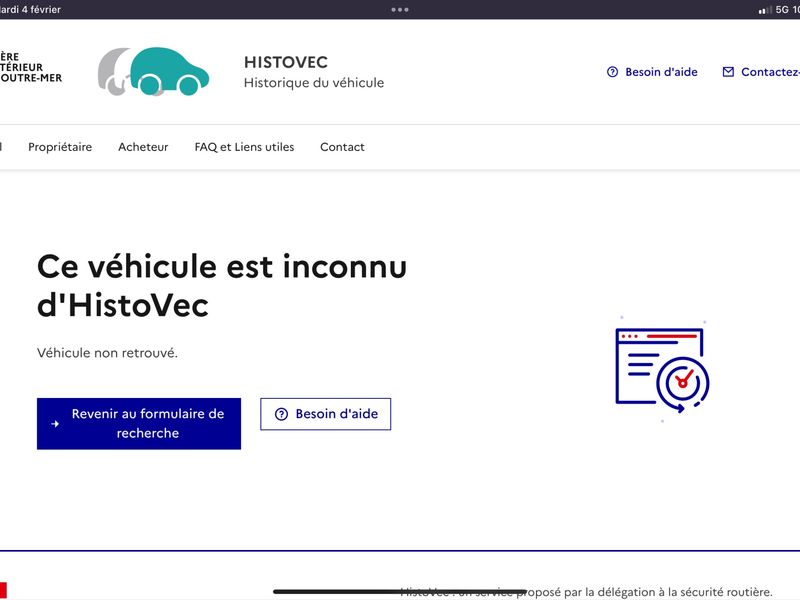800x600 pixels.
Task: Click the HistoVec car logo
Action: pos(153,71)
